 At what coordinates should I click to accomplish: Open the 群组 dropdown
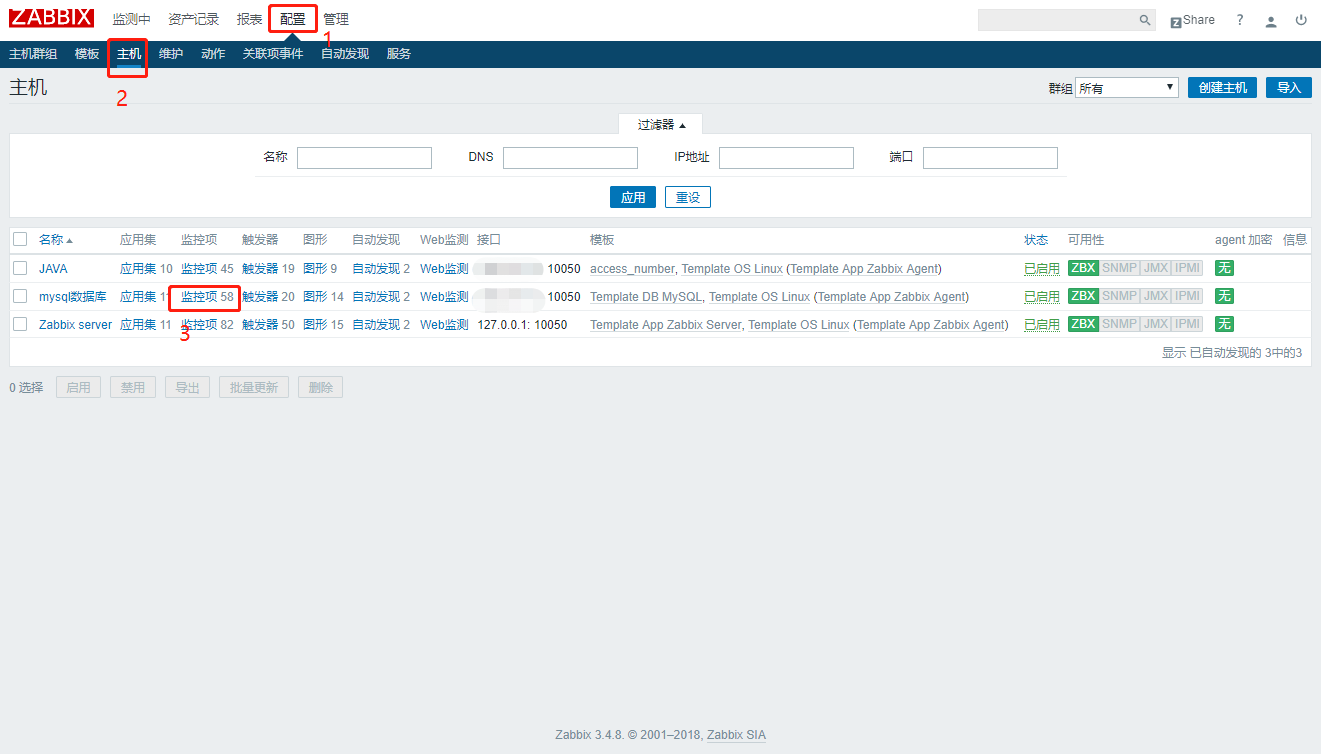pos(1127,88)
